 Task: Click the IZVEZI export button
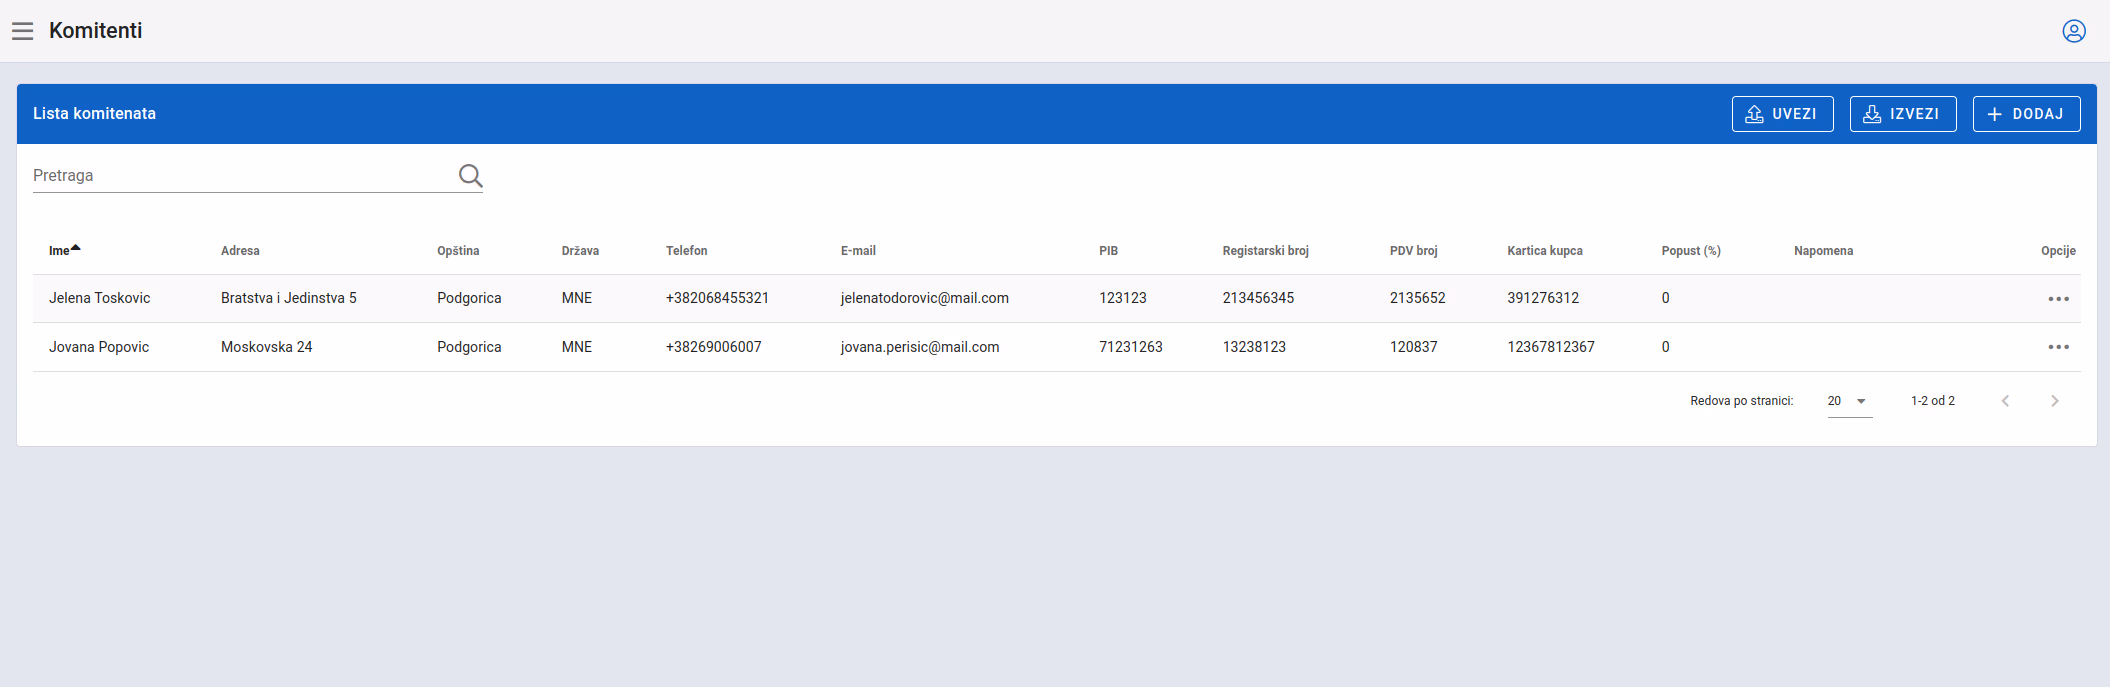[1903, 114]
